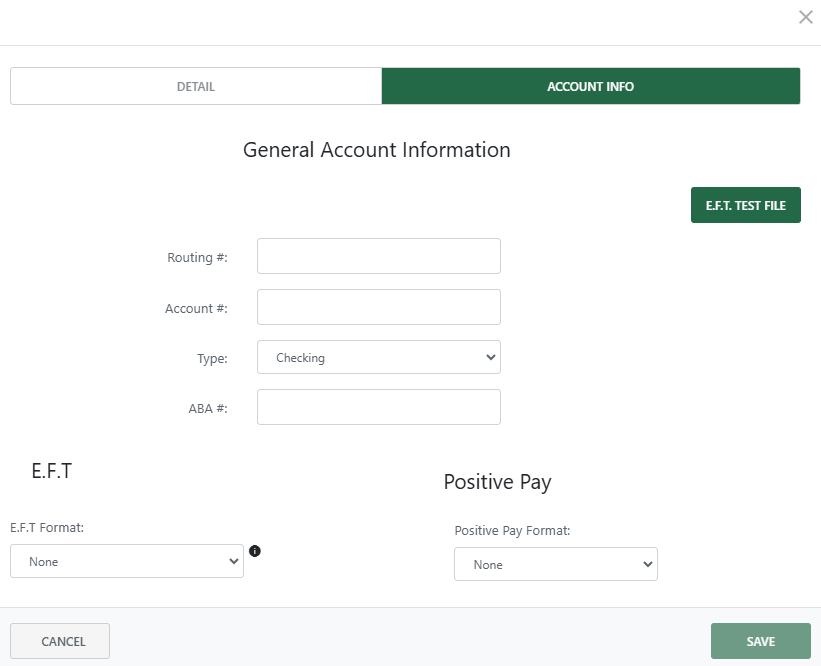The width and height of the screenshot is (821, 666).
Task: Click the "Account #:" field label
Action: (x=196, y=309)
